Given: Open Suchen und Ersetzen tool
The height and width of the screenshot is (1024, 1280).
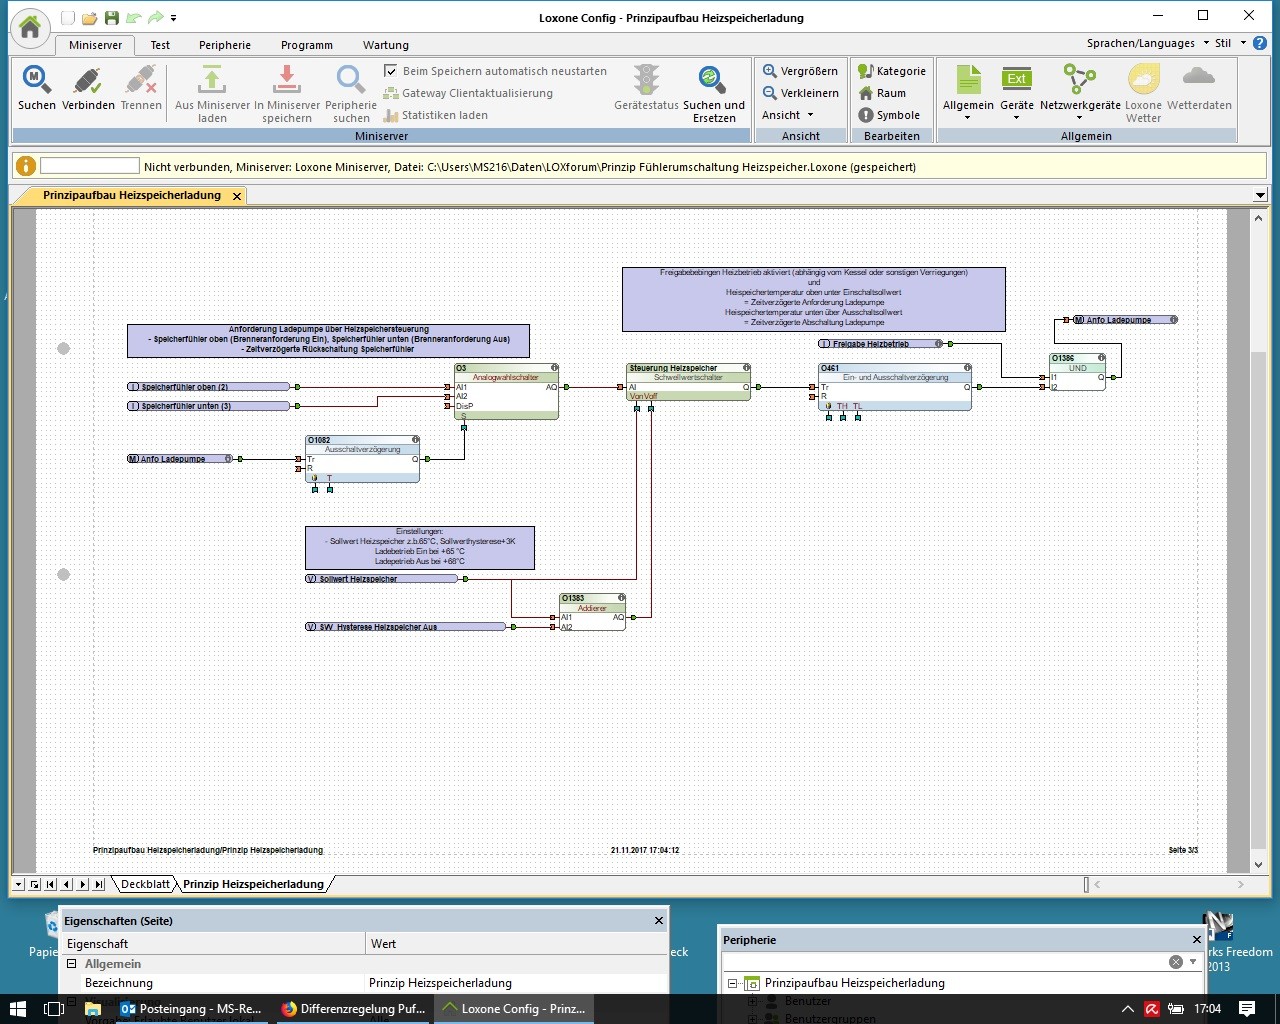Looking at the screenshot, I should click(x=713, y=79).
